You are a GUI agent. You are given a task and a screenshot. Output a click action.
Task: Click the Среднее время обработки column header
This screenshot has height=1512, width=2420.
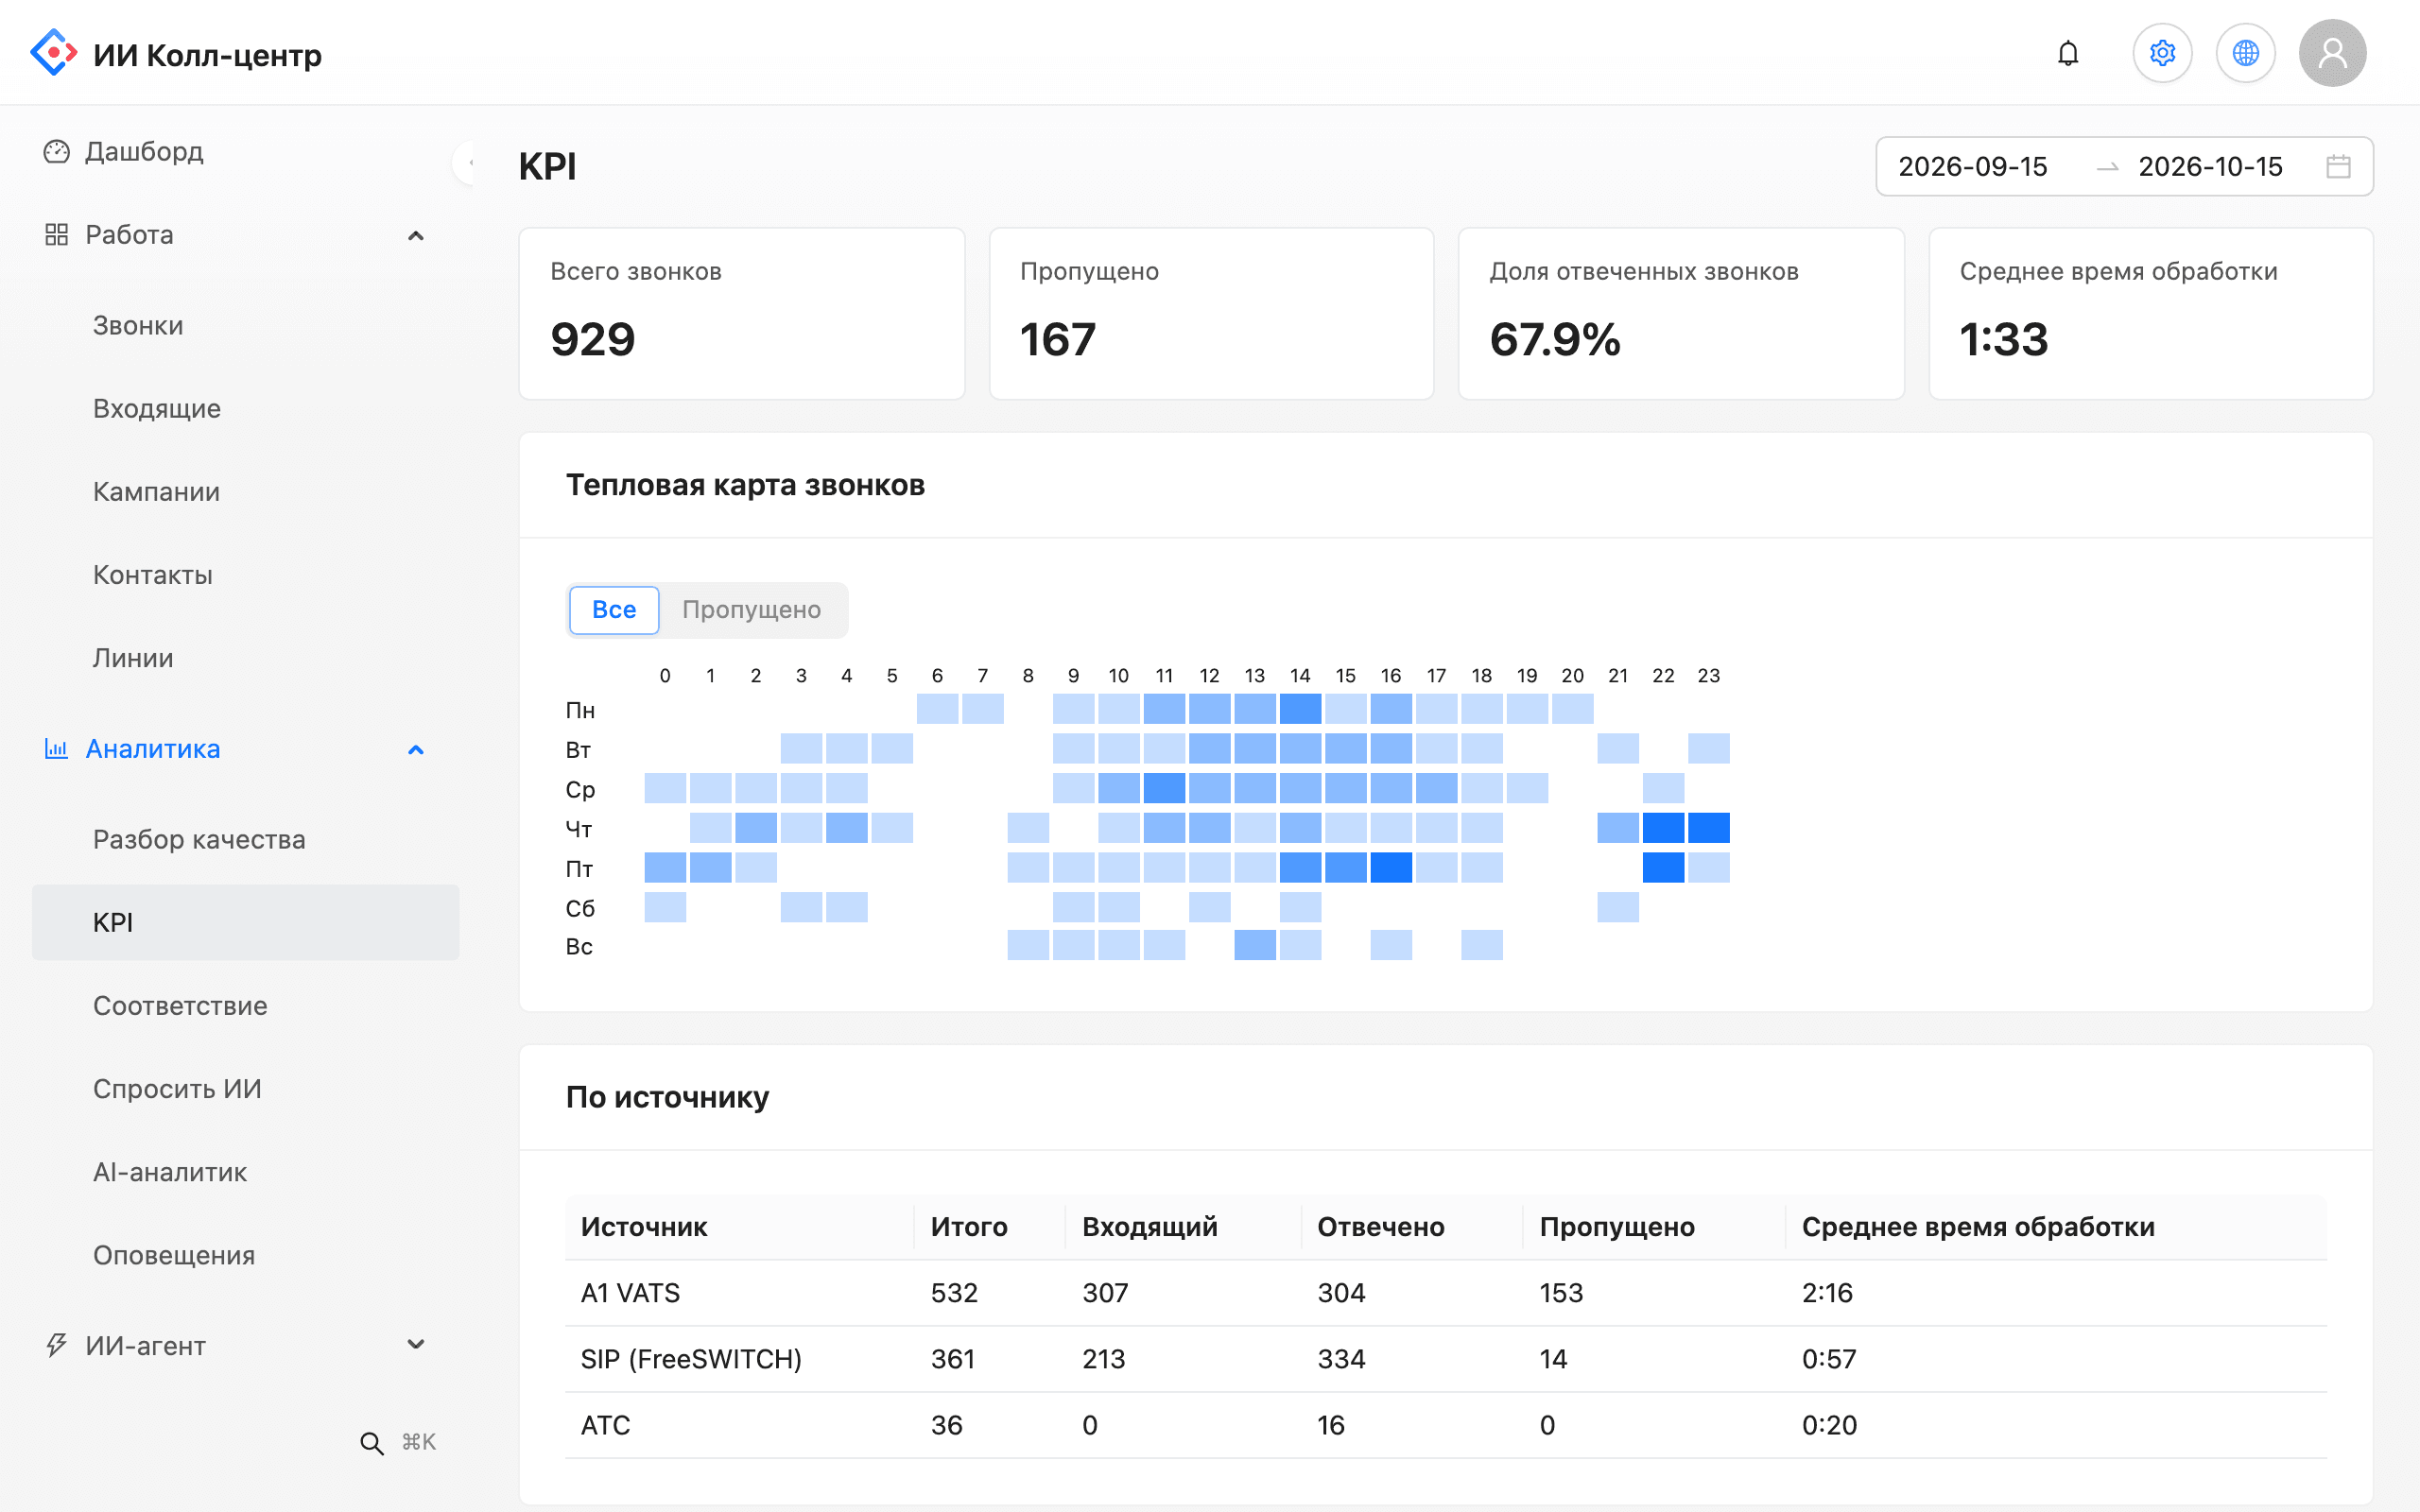2056,1226
